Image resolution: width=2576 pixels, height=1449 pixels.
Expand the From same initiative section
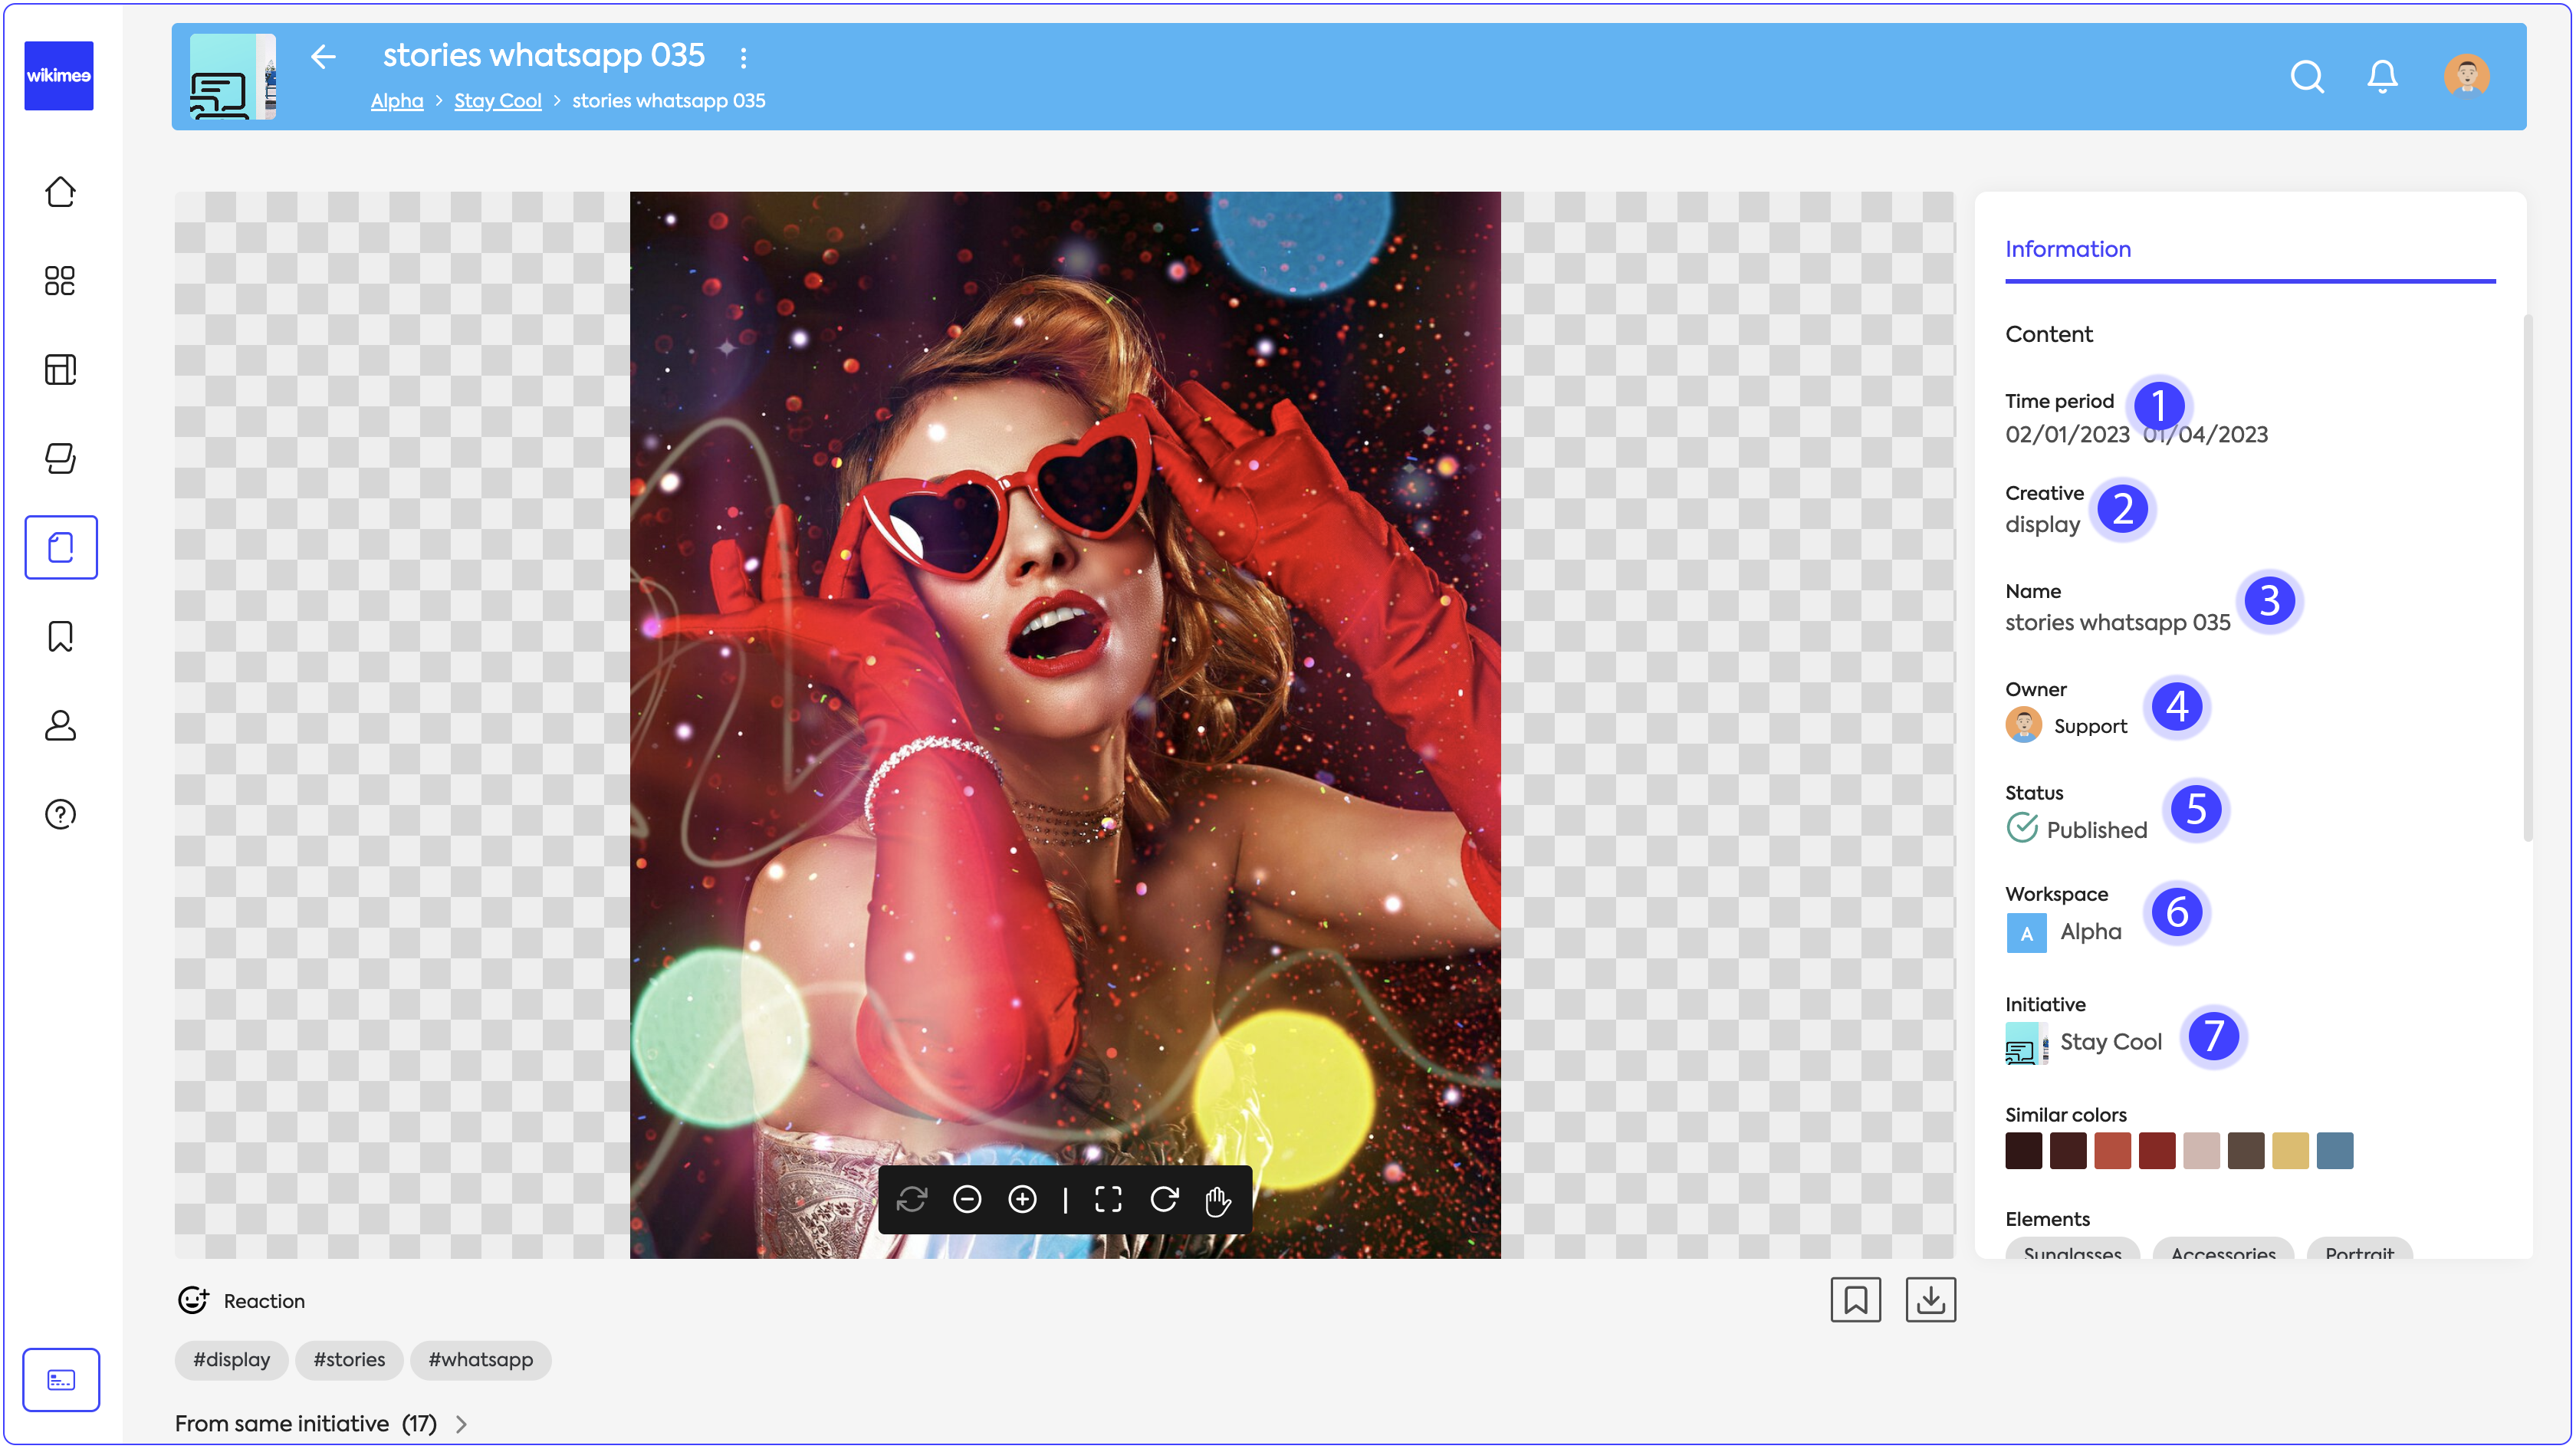(461, 1424)
